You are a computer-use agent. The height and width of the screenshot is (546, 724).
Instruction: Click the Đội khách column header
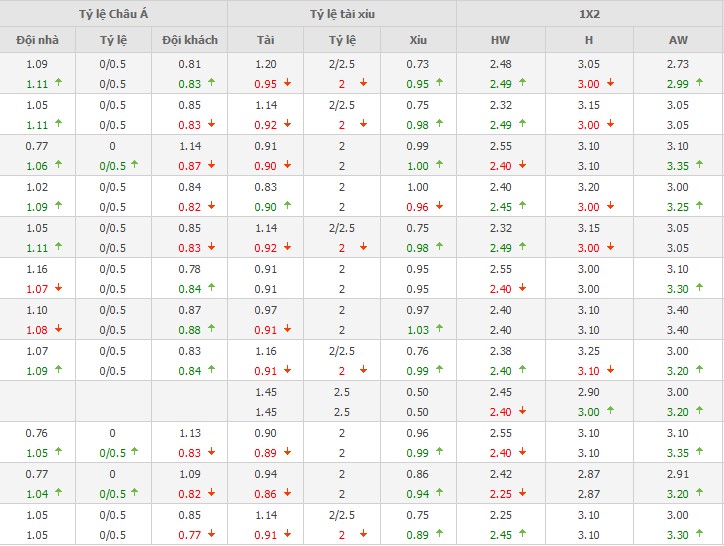coord(189,40)
